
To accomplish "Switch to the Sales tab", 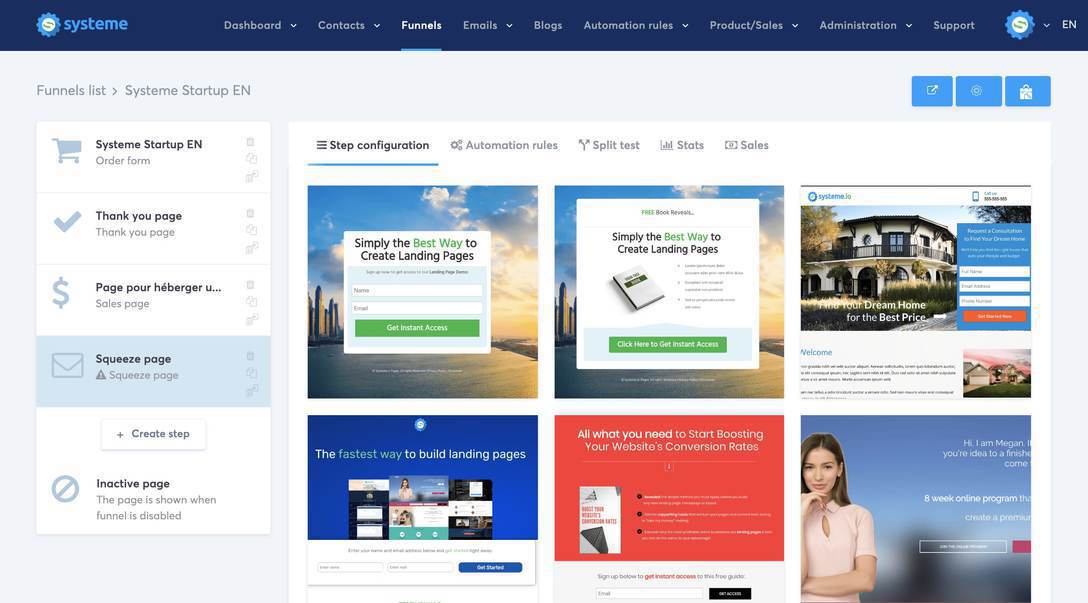I will 747,145.
